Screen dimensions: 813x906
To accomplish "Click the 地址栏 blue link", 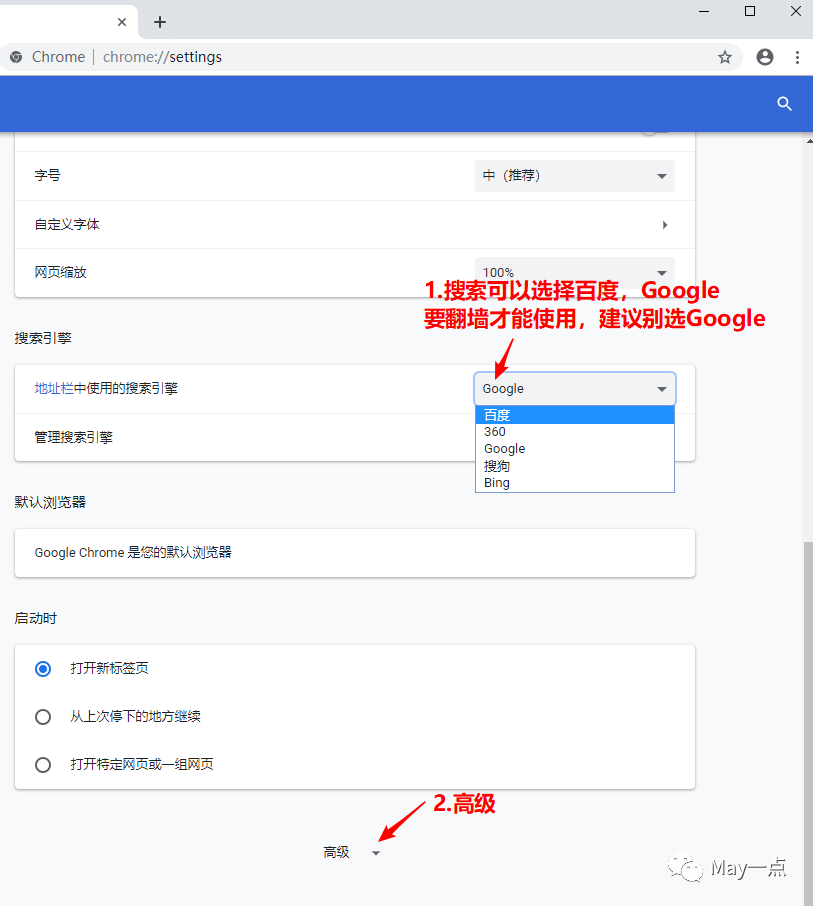I will [x=54, y=388].
